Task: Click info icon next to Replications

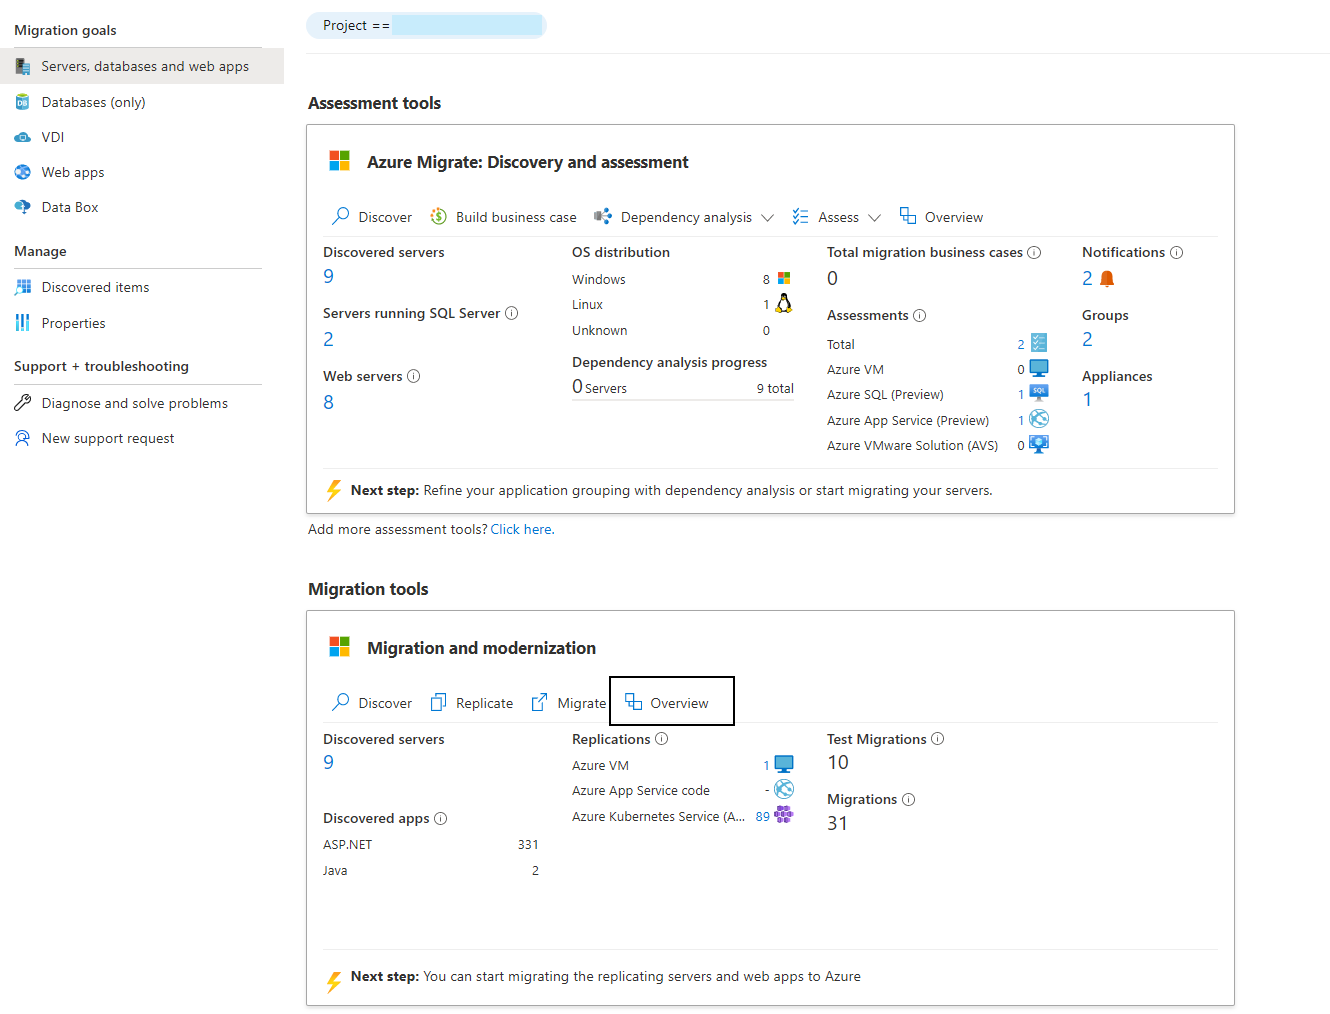Action: click(662, 739)
